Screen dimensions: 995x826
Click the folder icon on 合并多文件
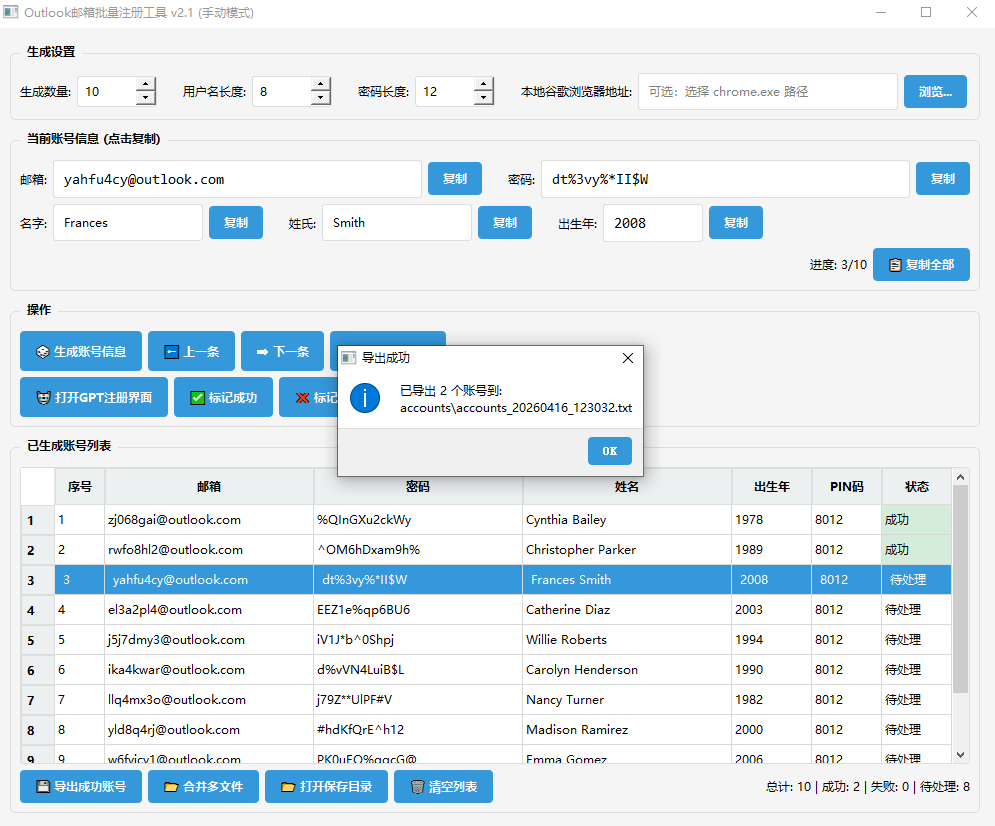pyautogui.click(x=172, y=786)
